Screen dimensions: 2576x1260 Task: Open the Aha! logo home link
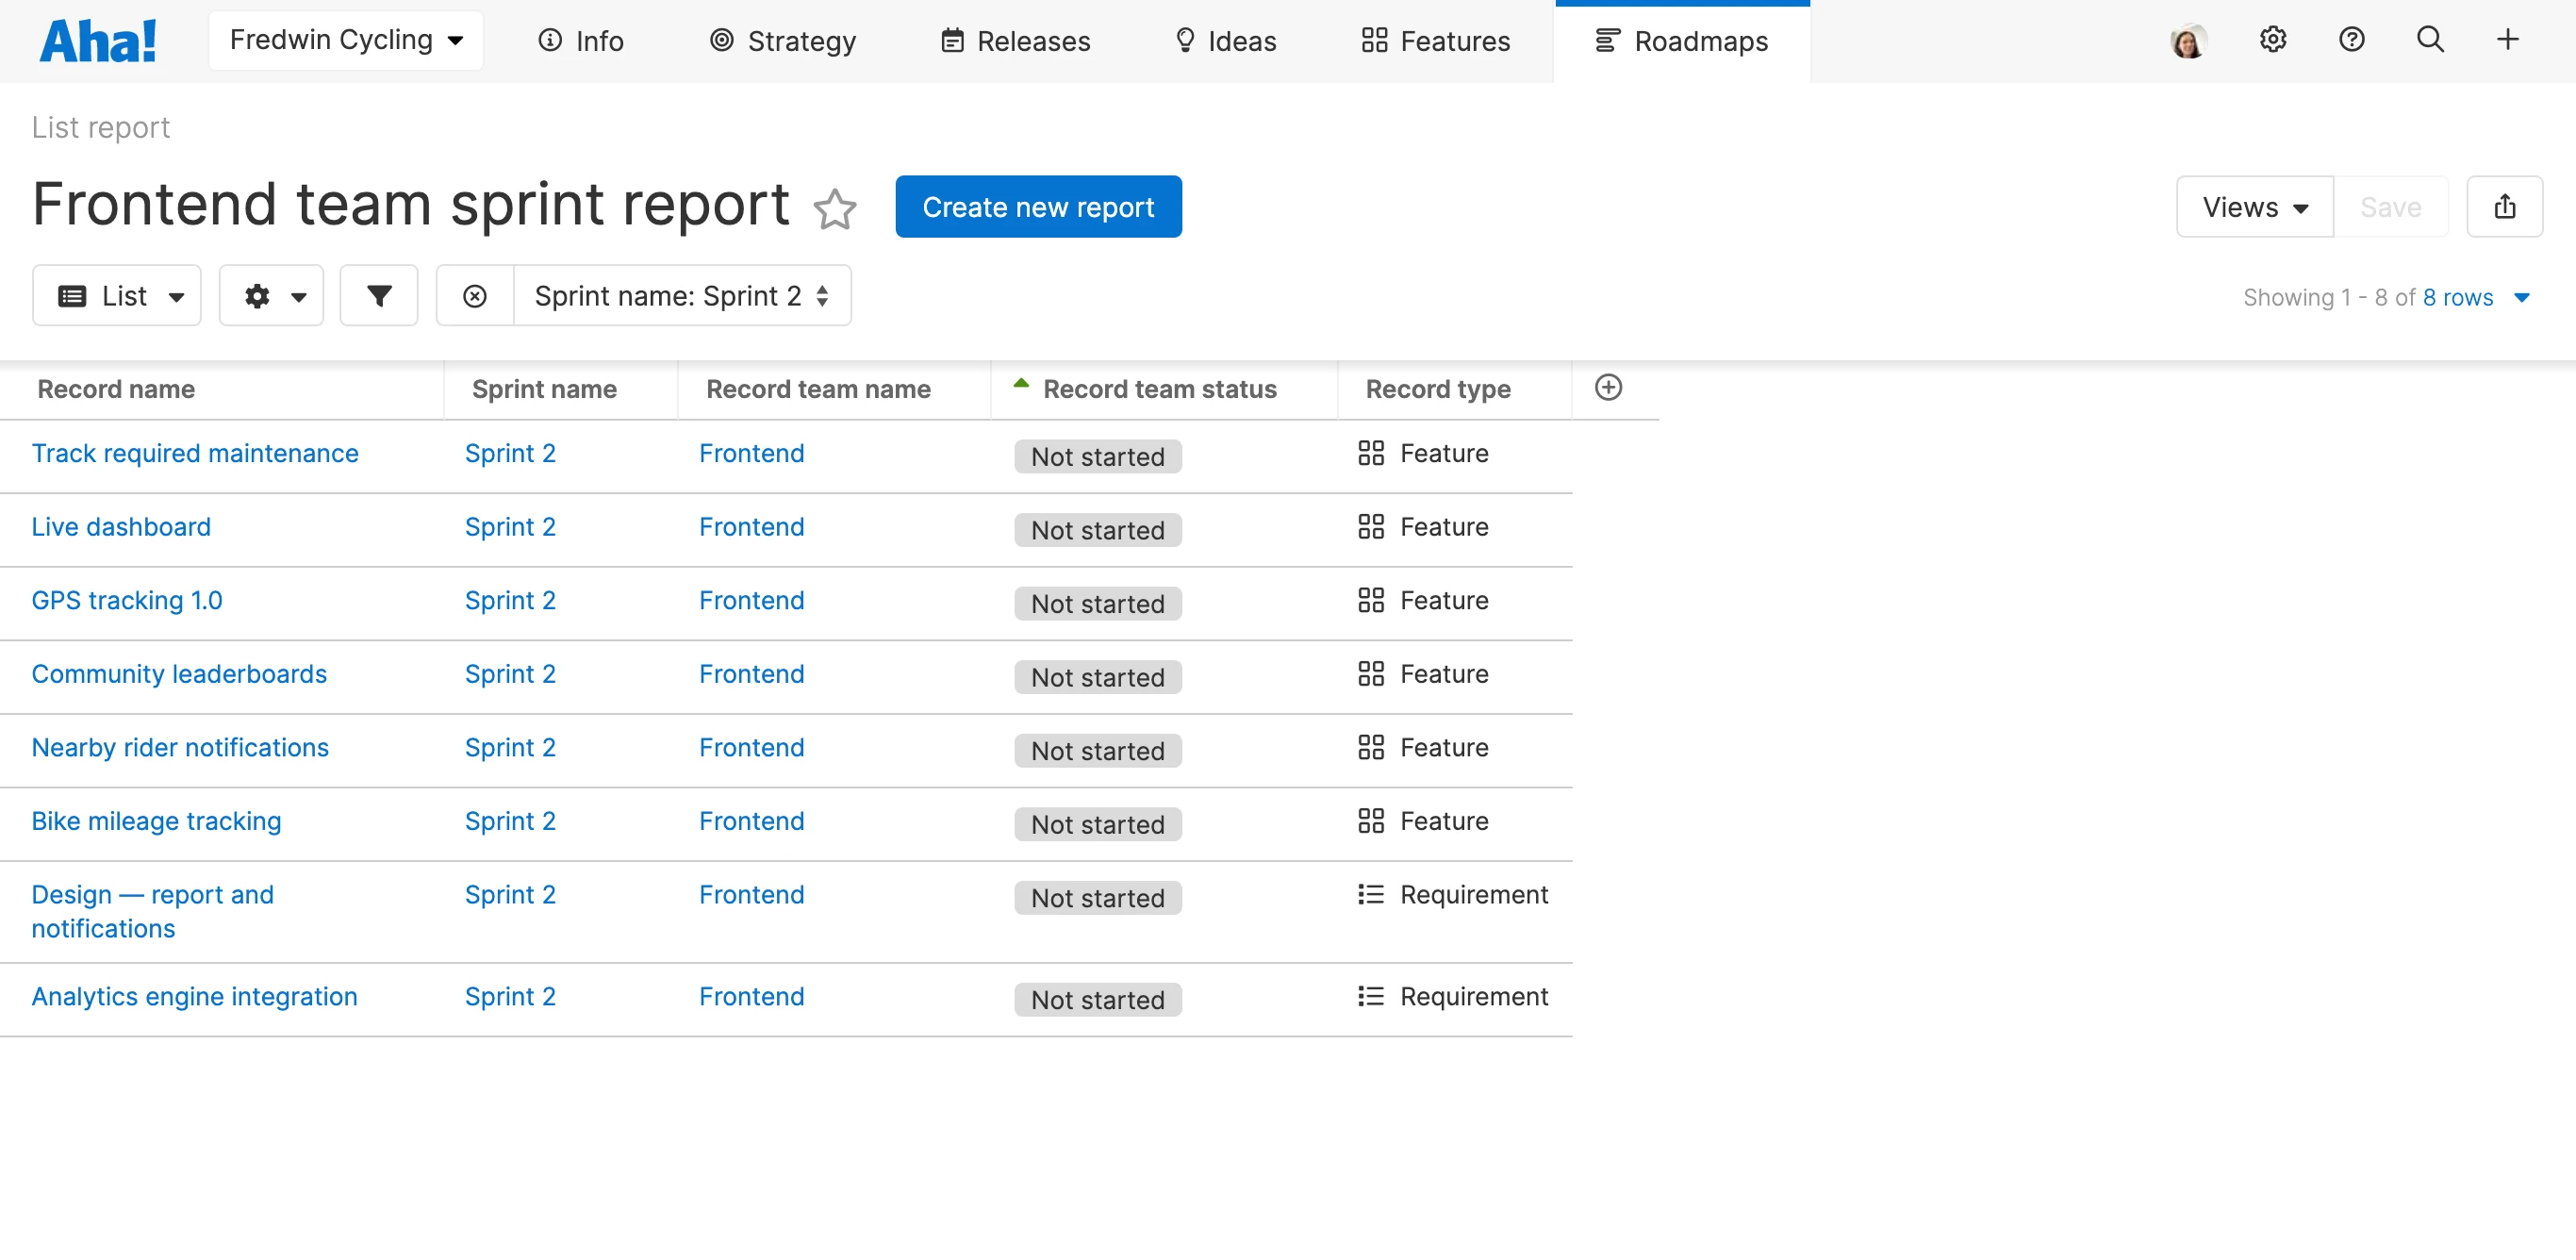[98, 41]
